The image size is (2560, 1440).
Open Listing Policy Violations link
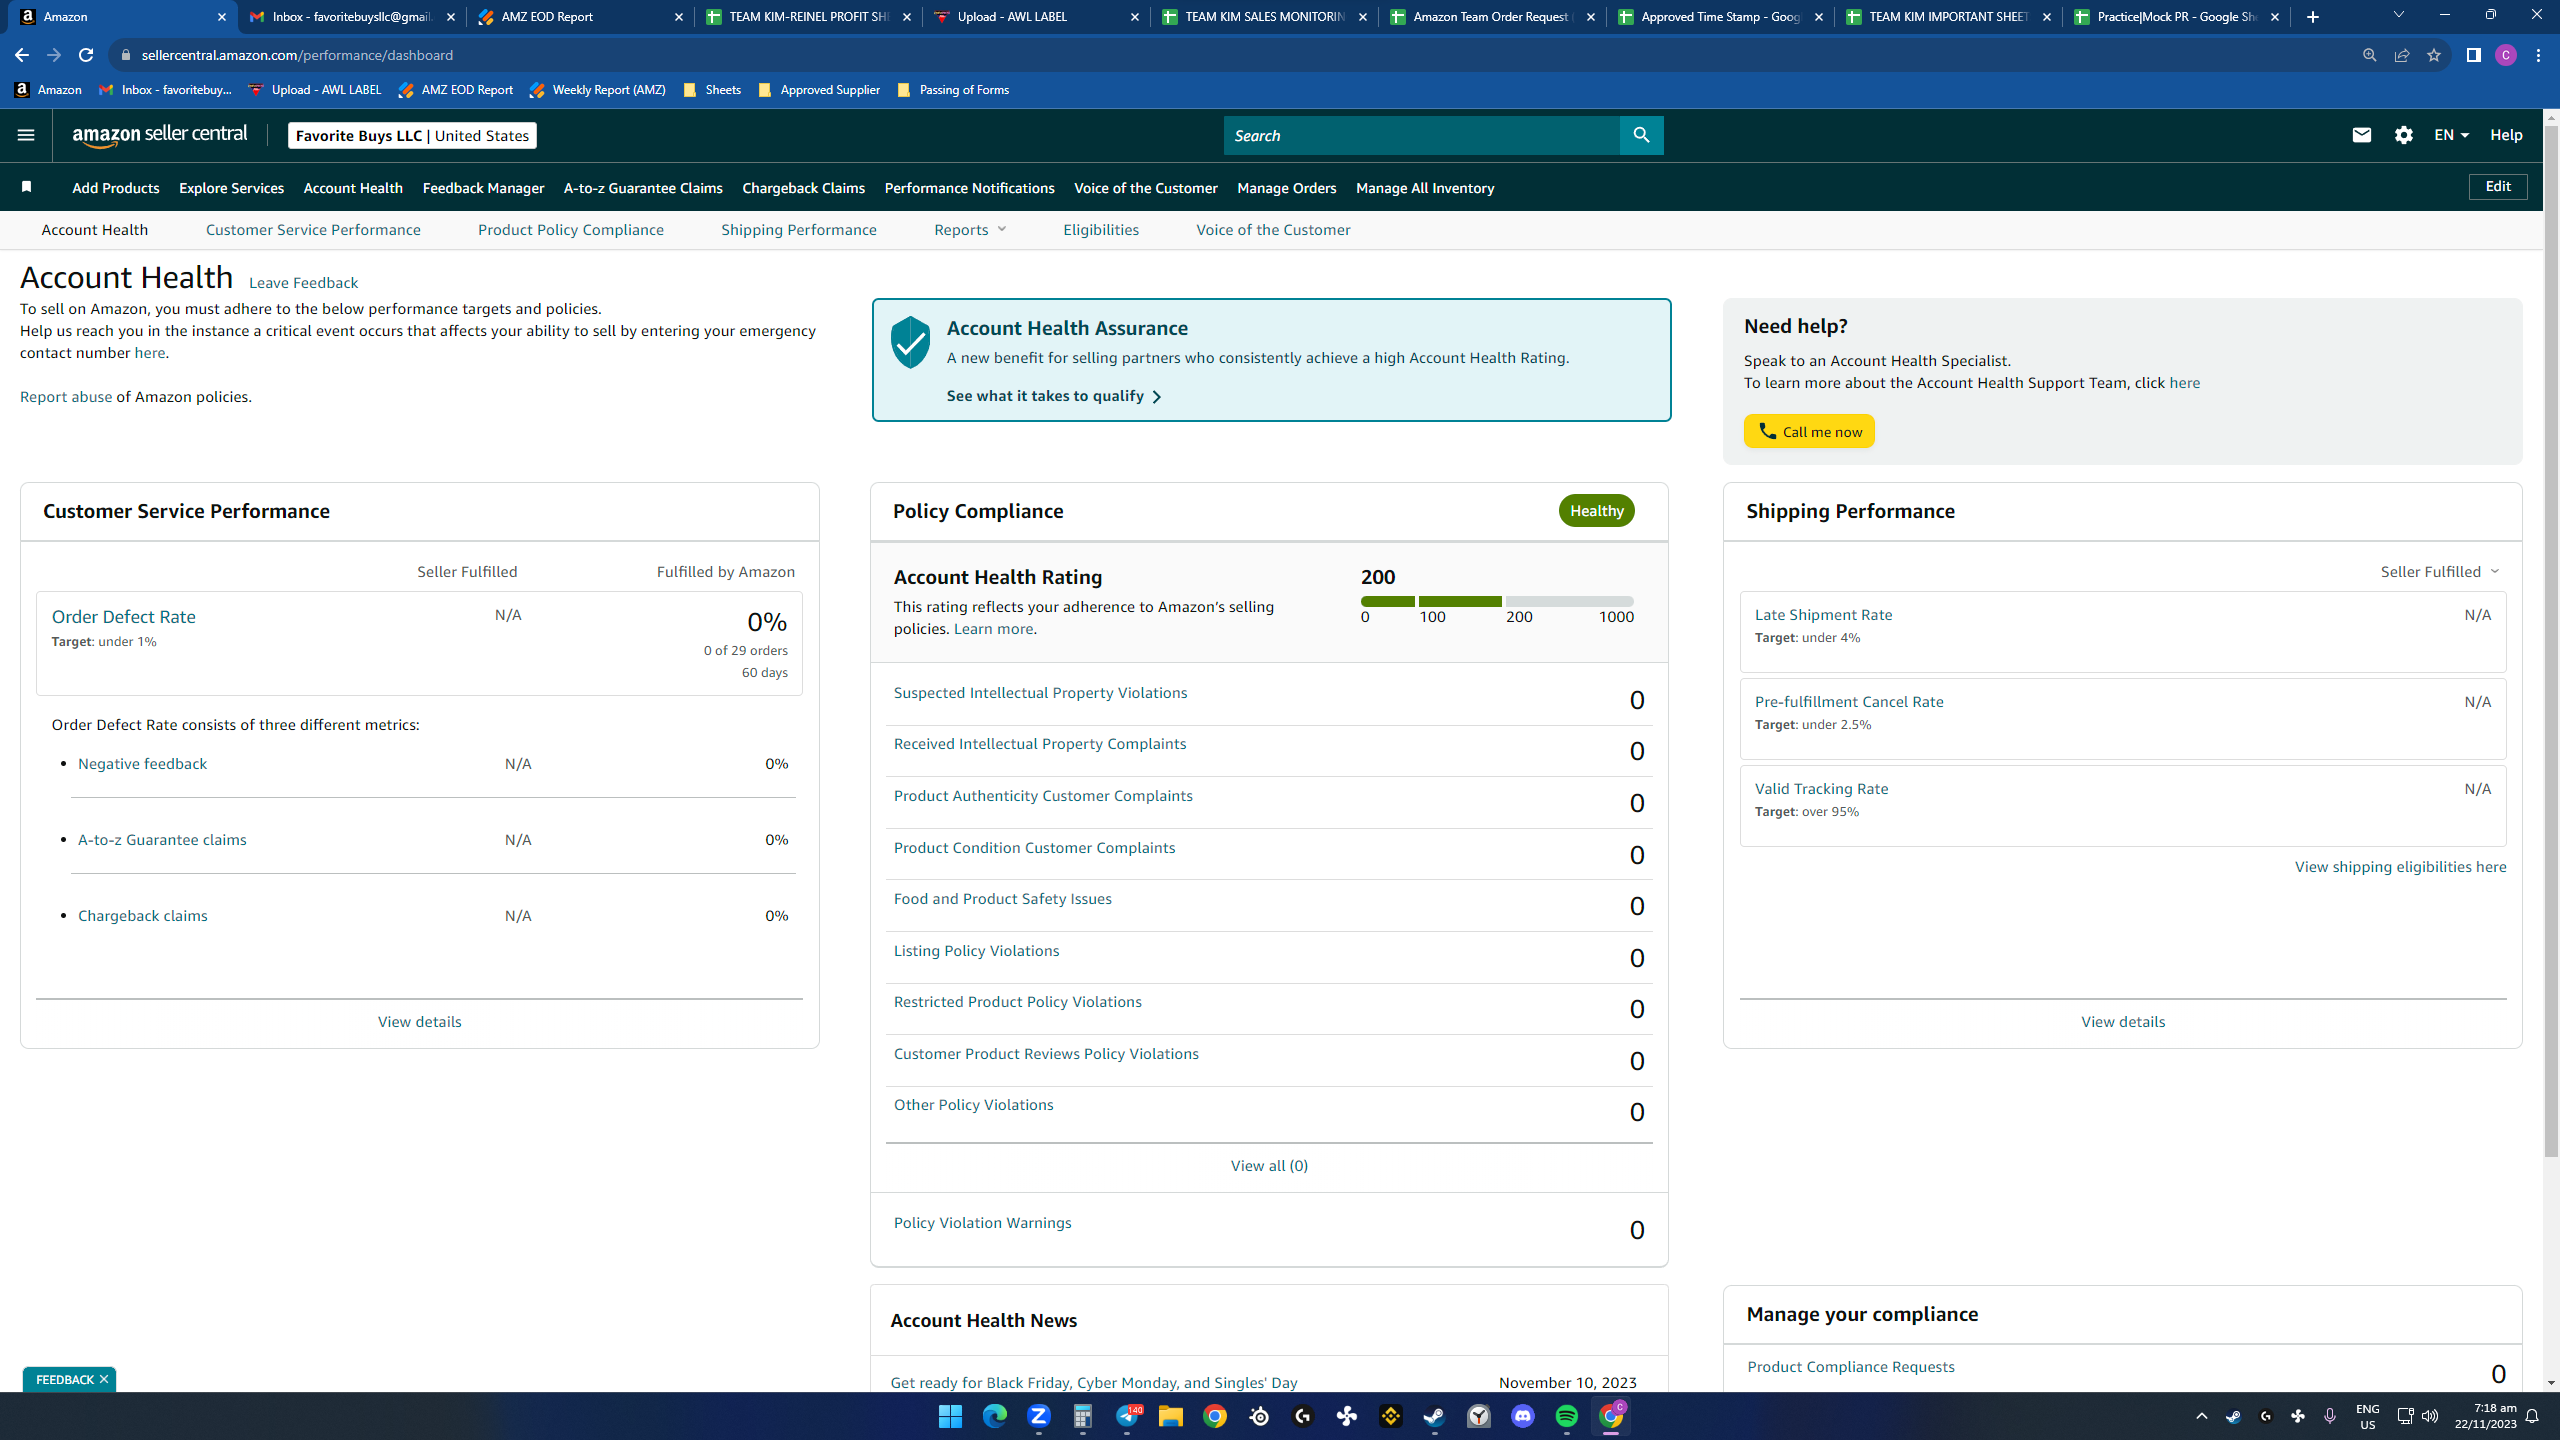point(976,951)
